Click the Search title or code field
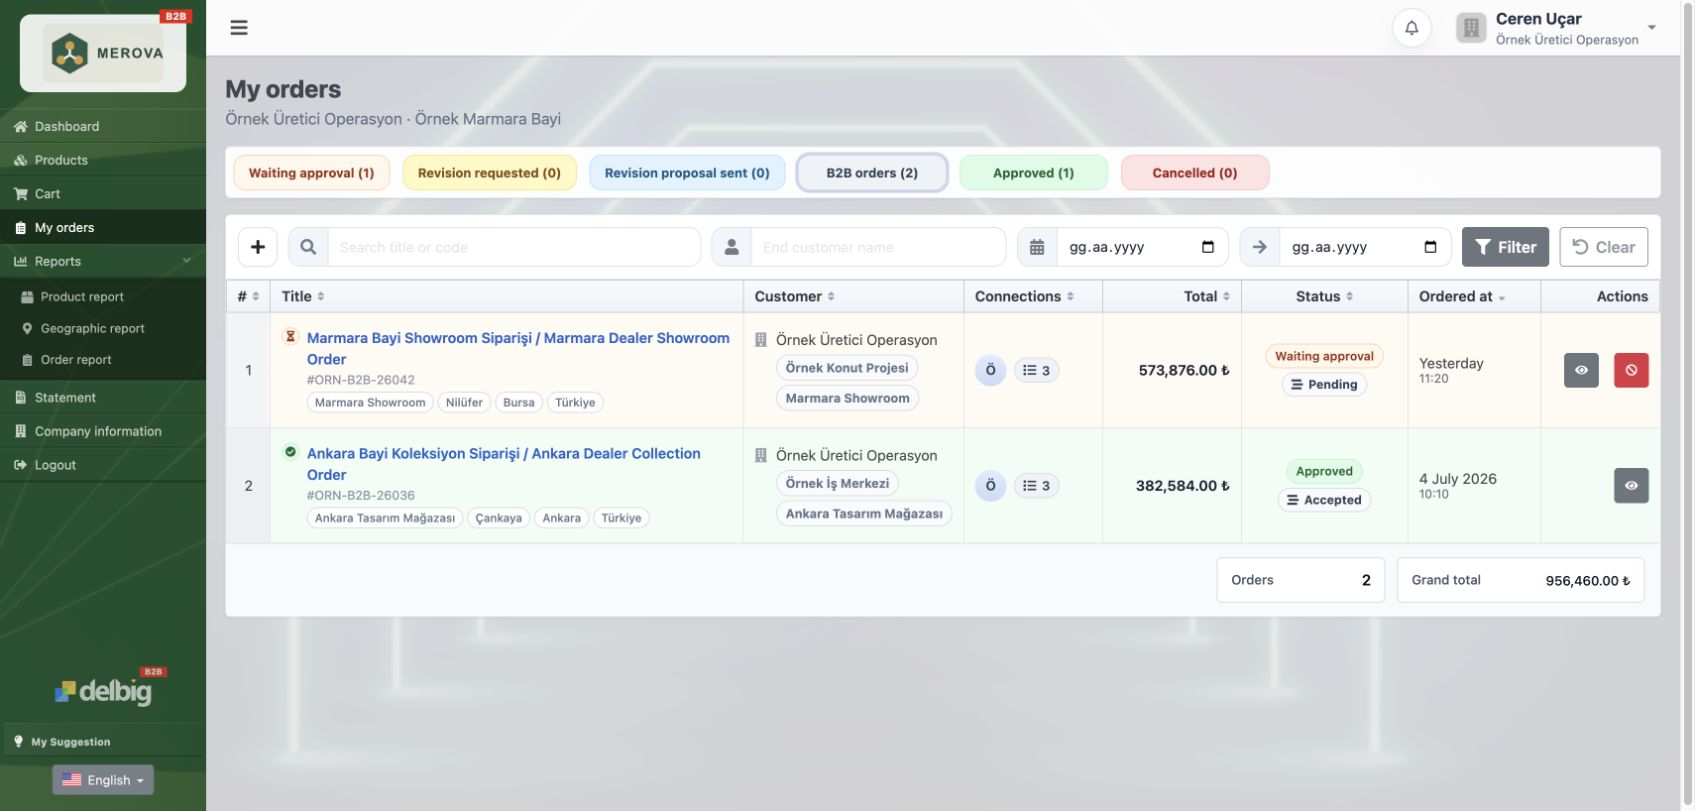Viewport: 1695px width, 811px height. (x=514, y=247)
